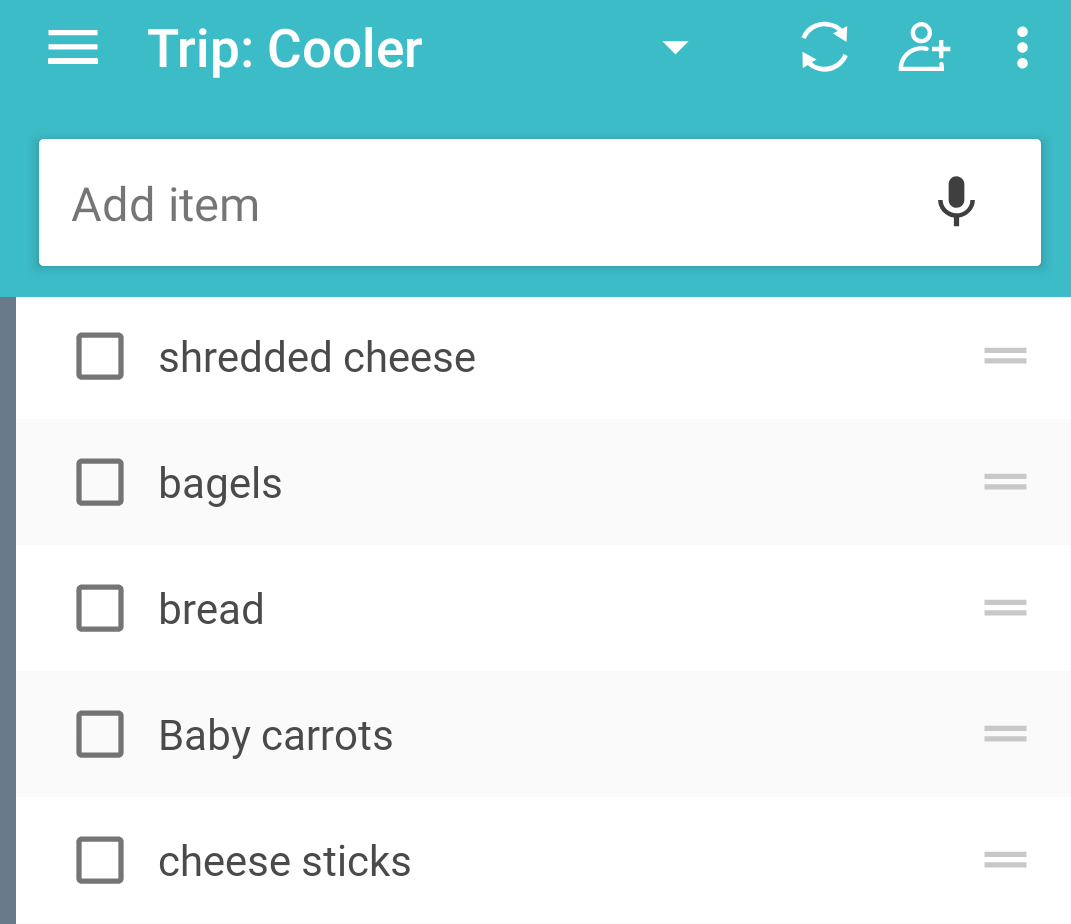Viewport: 1071px width, 924px height.
Task: Toggle the cheese sticks checkbox
Action: 100,860
